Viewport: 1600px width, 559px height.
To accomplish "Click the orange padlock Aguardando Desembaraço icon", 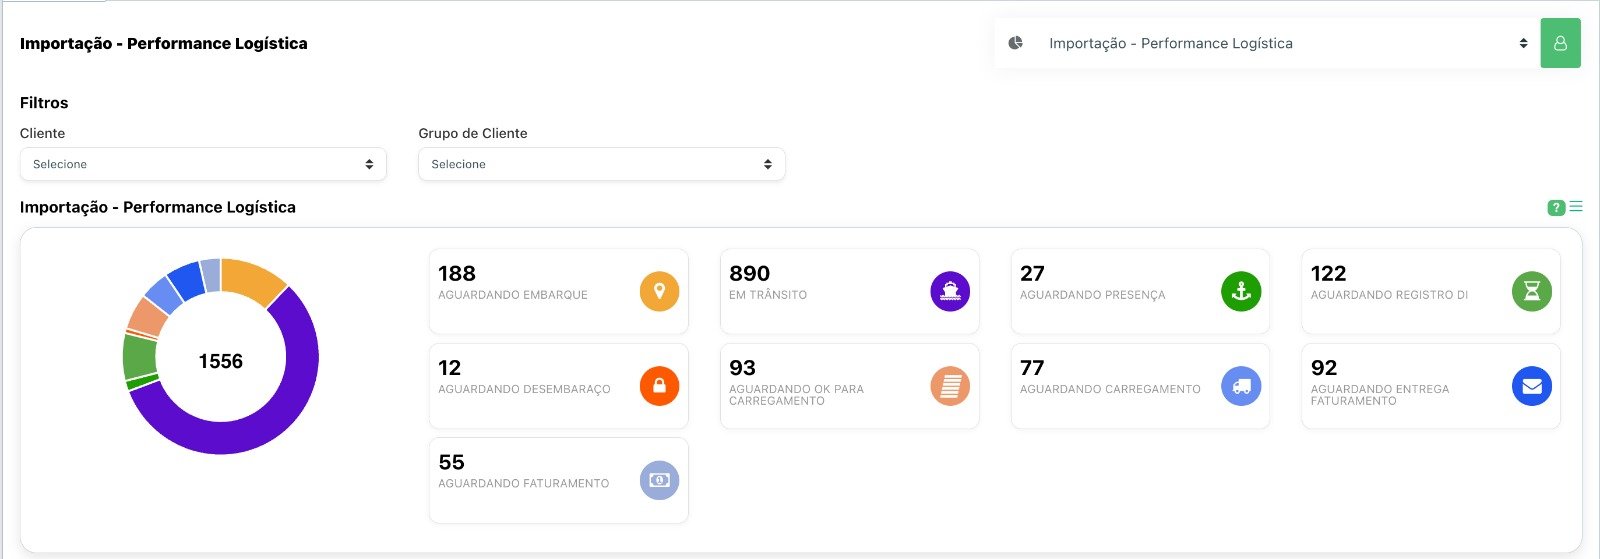I will click(659, 385).
